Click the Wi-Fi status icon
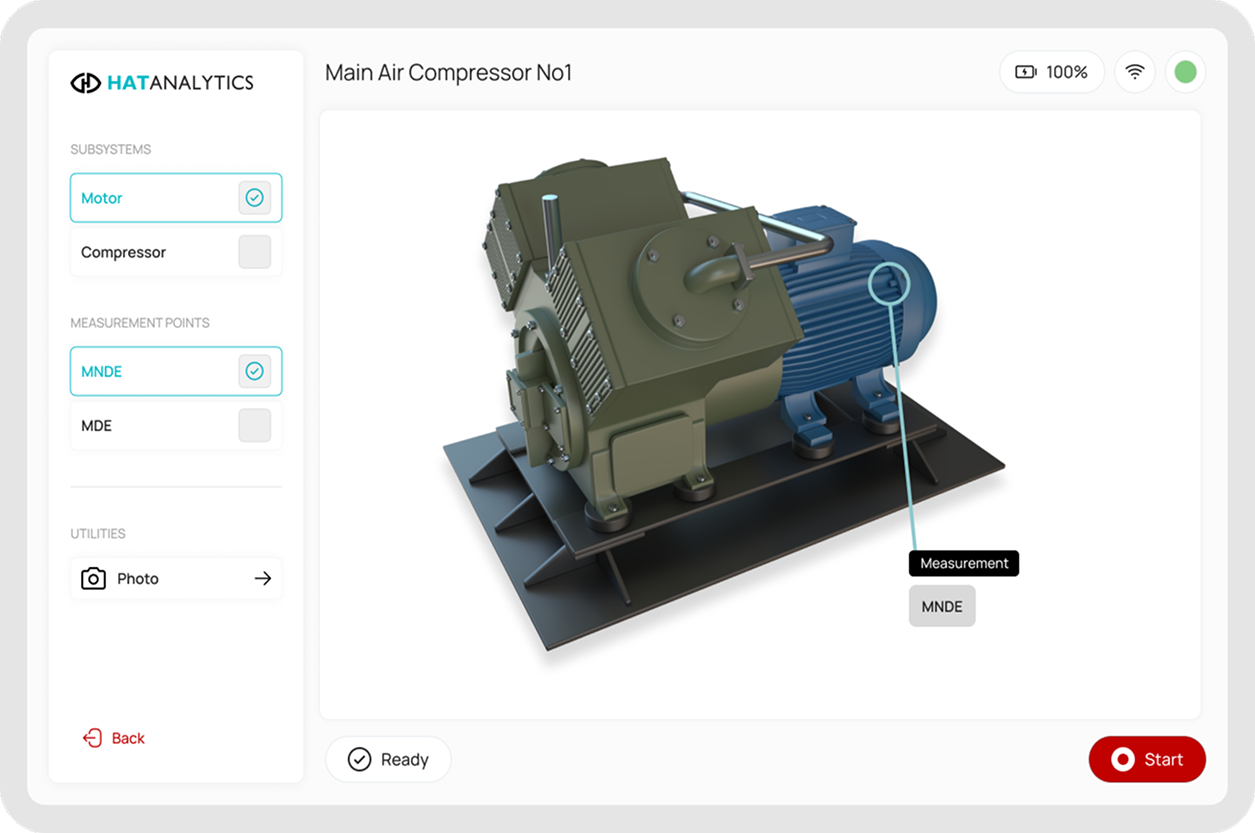 [x=1135, y=72]
